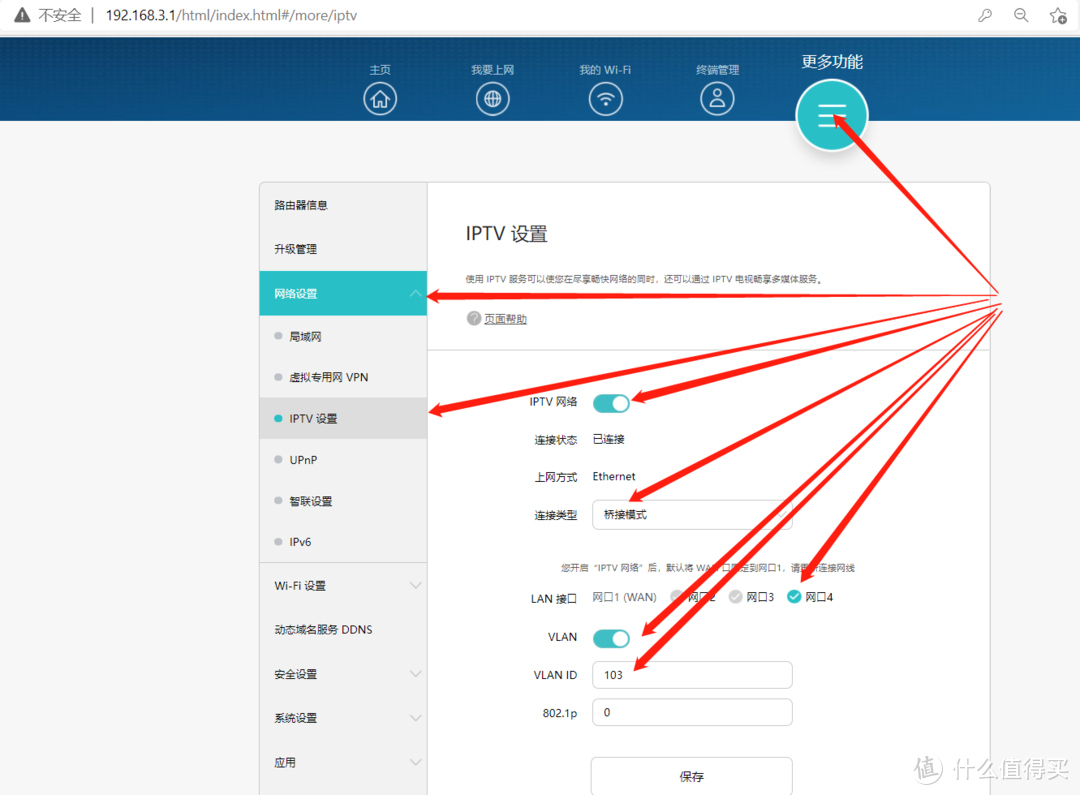
Task: Open the 更多功能 hamburger menu icon
Action: tap(831, 114)
